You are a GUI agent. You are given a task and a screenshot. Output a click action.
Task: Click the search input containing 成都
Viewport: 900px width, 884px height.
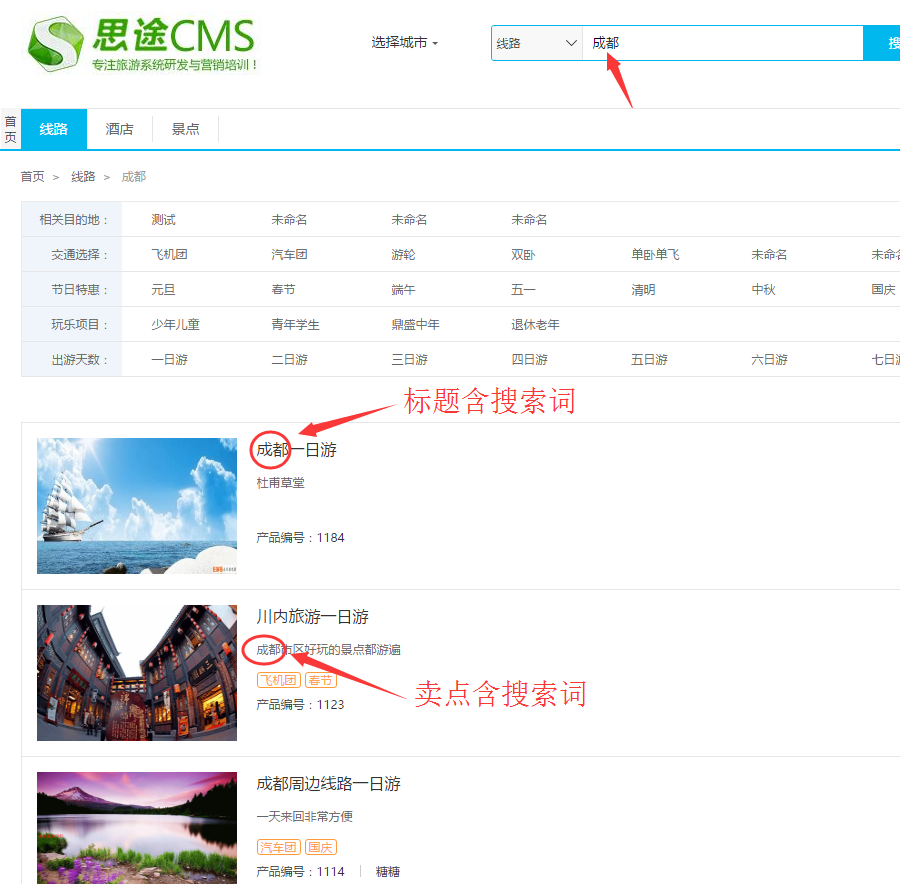720,43
